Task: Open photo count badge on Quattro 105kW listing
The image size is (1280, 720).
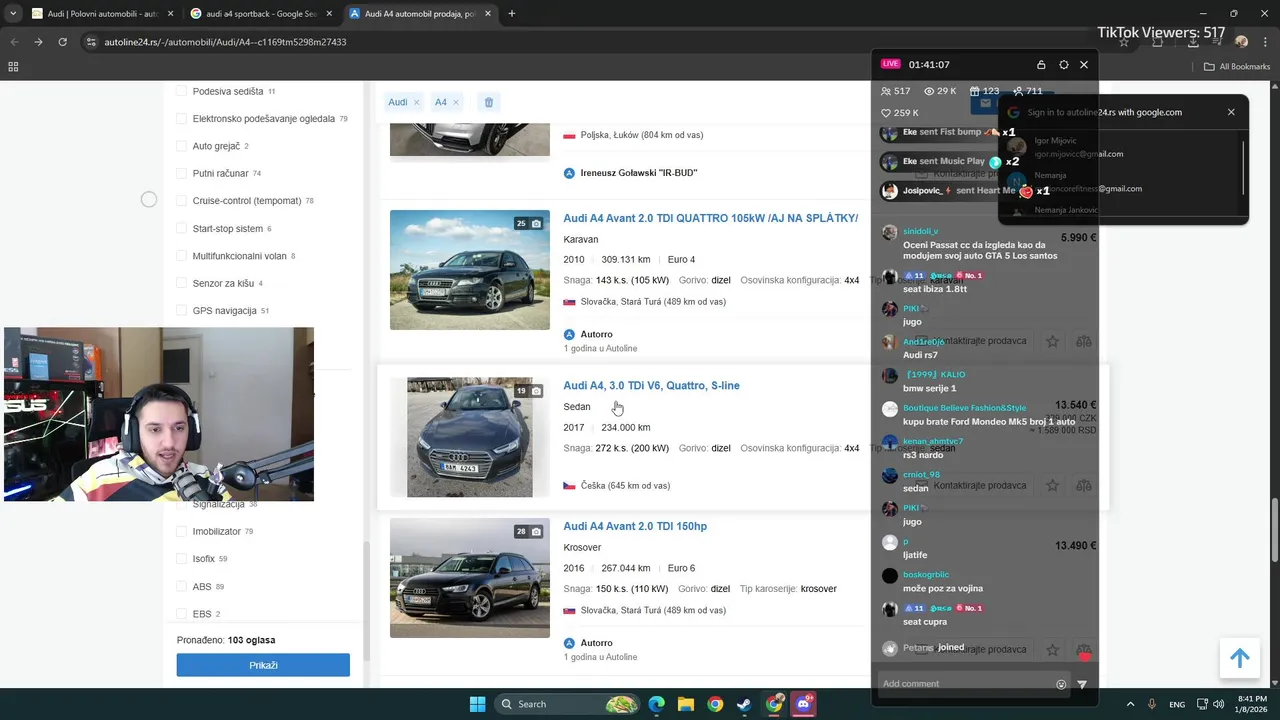Action: click(528, 223)
